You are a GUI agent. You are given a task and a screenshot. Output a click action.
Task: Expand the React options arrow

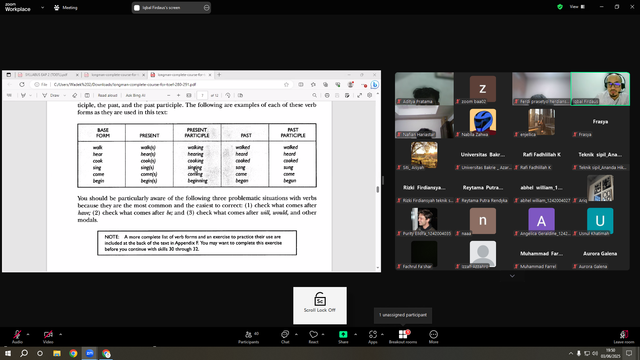[x=323, y=334]
